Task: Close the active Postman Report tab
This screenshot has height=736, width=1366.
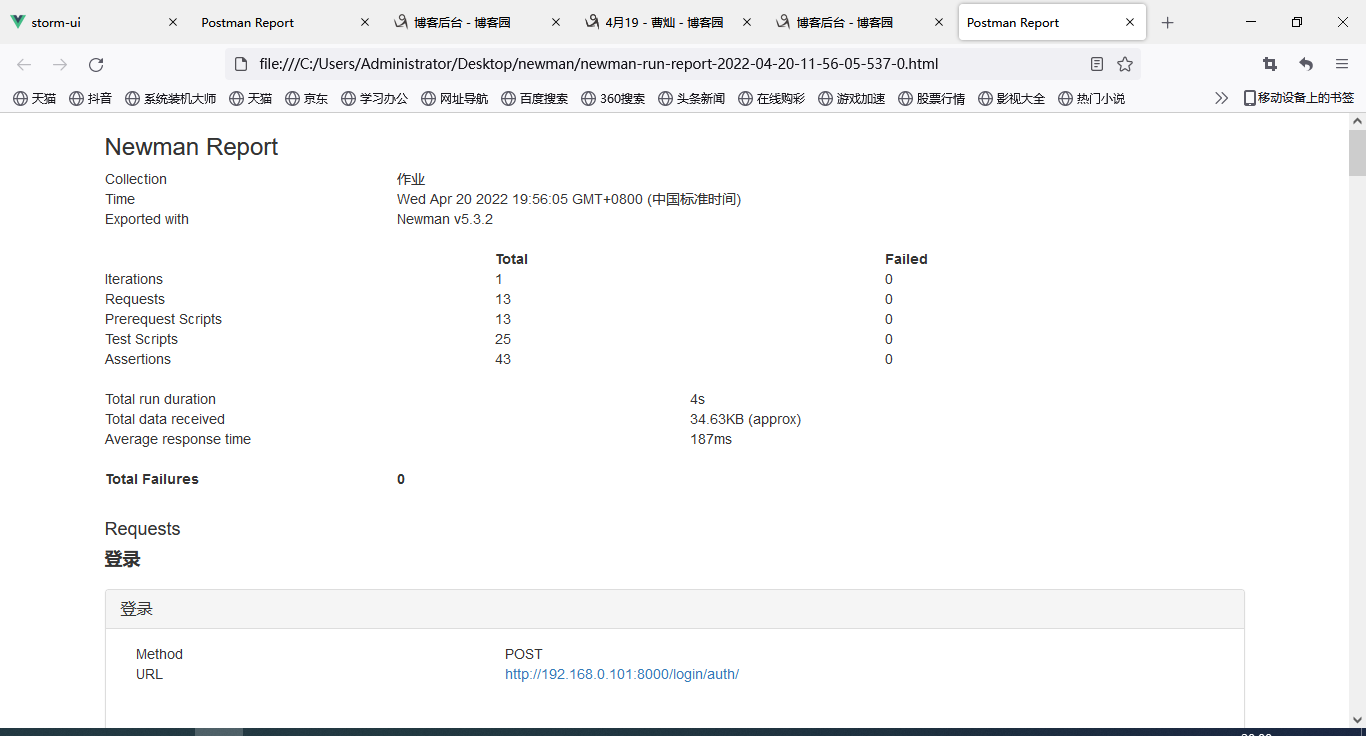Action: point(1130,22)
